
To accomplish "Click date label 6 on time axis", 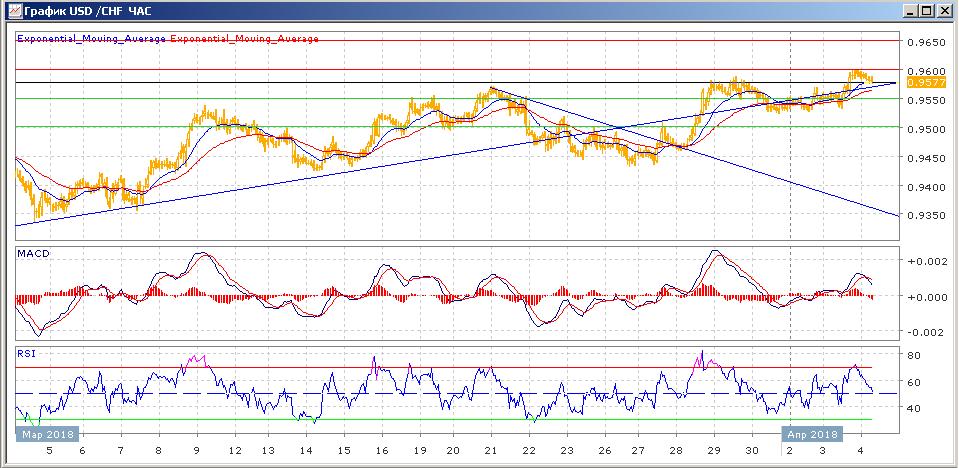I will (x=81, y=451).
